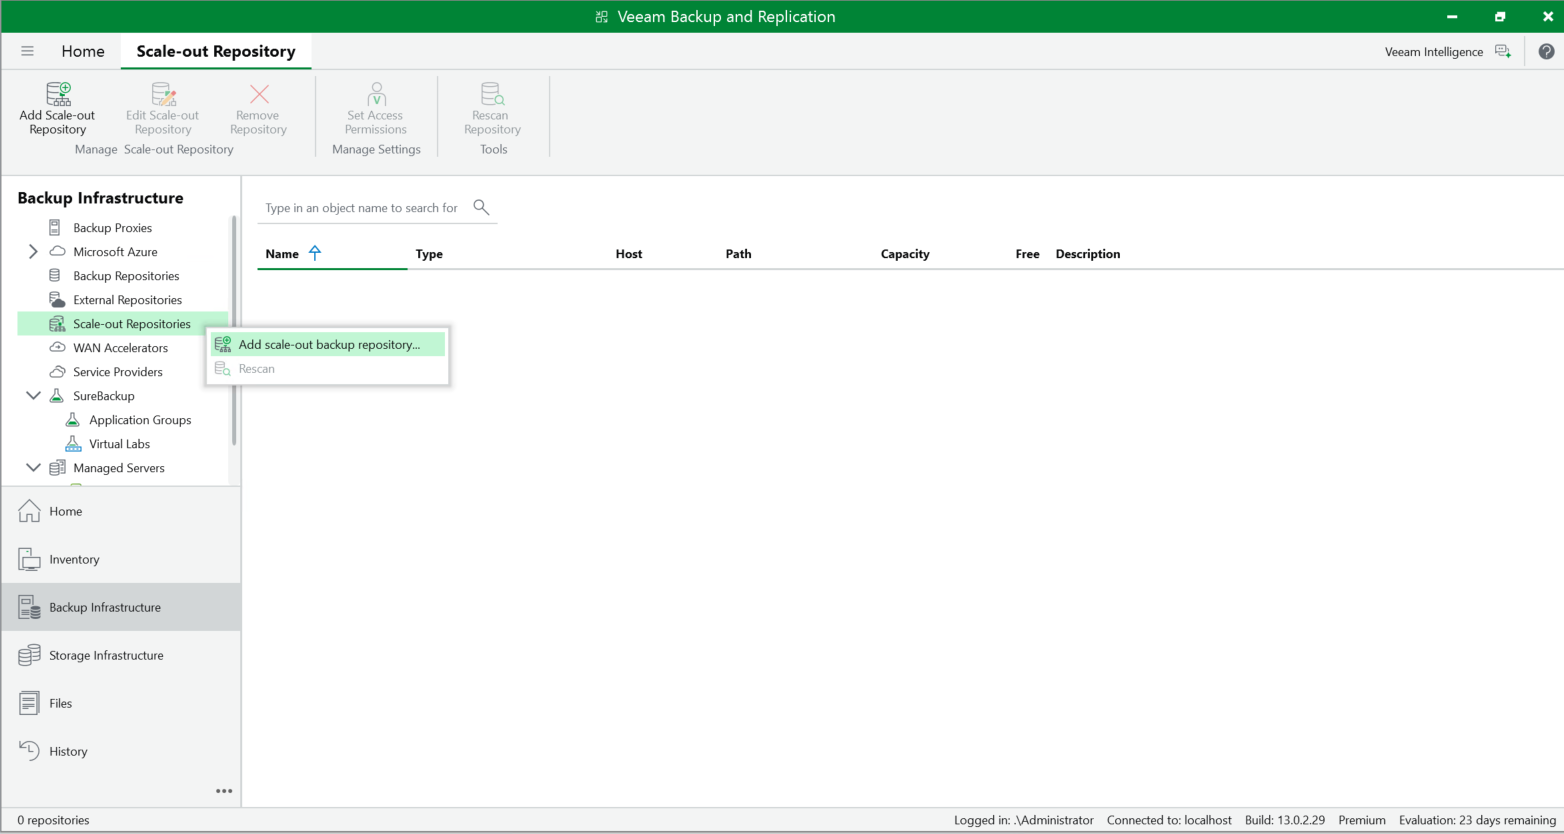The image size is (1564, 834).
Task: Click the Managed Servers tree icon
Action: pos(57,468)
